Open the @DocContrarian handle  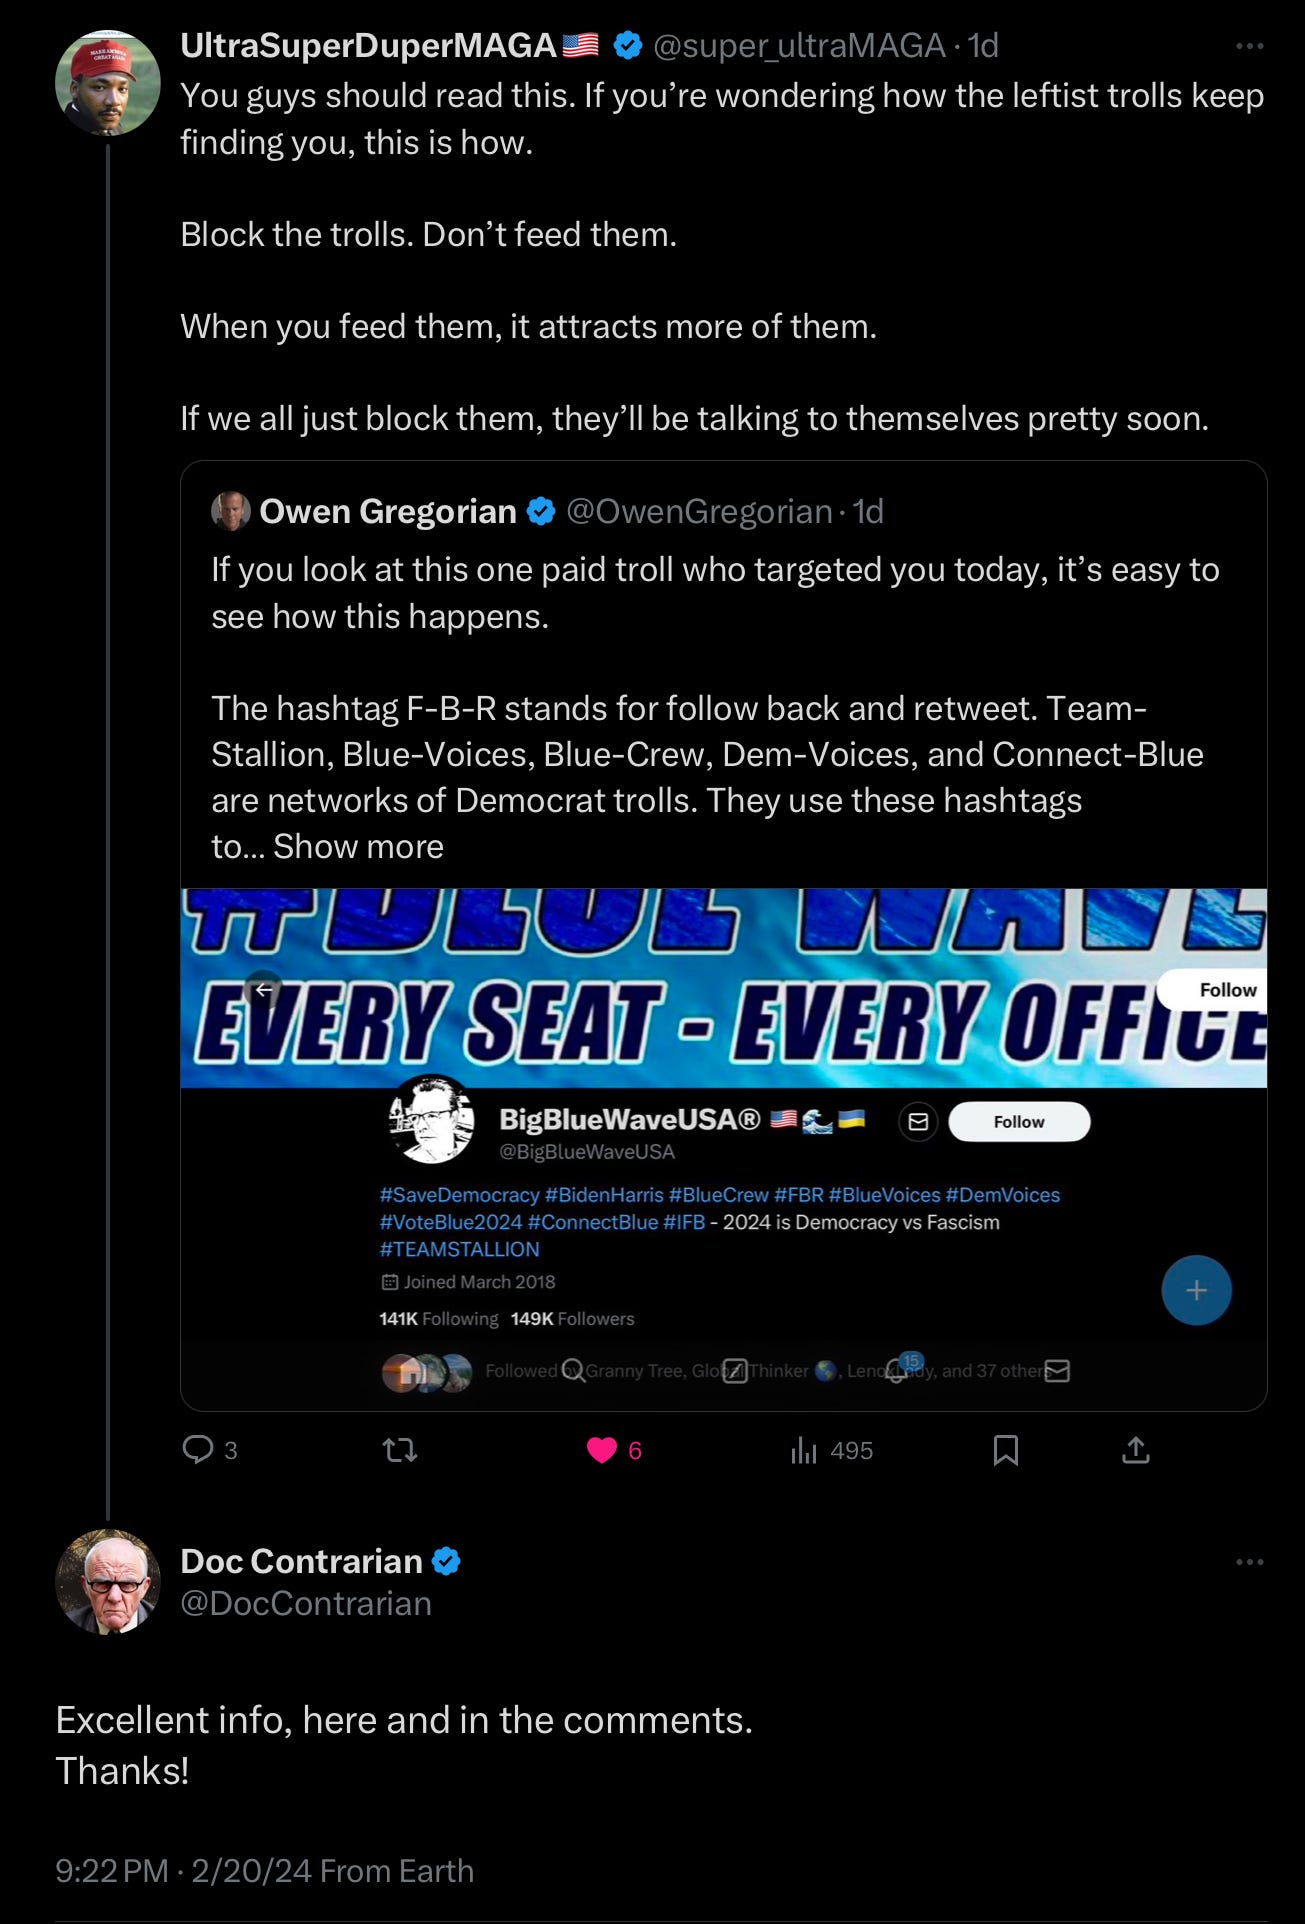306,1603
